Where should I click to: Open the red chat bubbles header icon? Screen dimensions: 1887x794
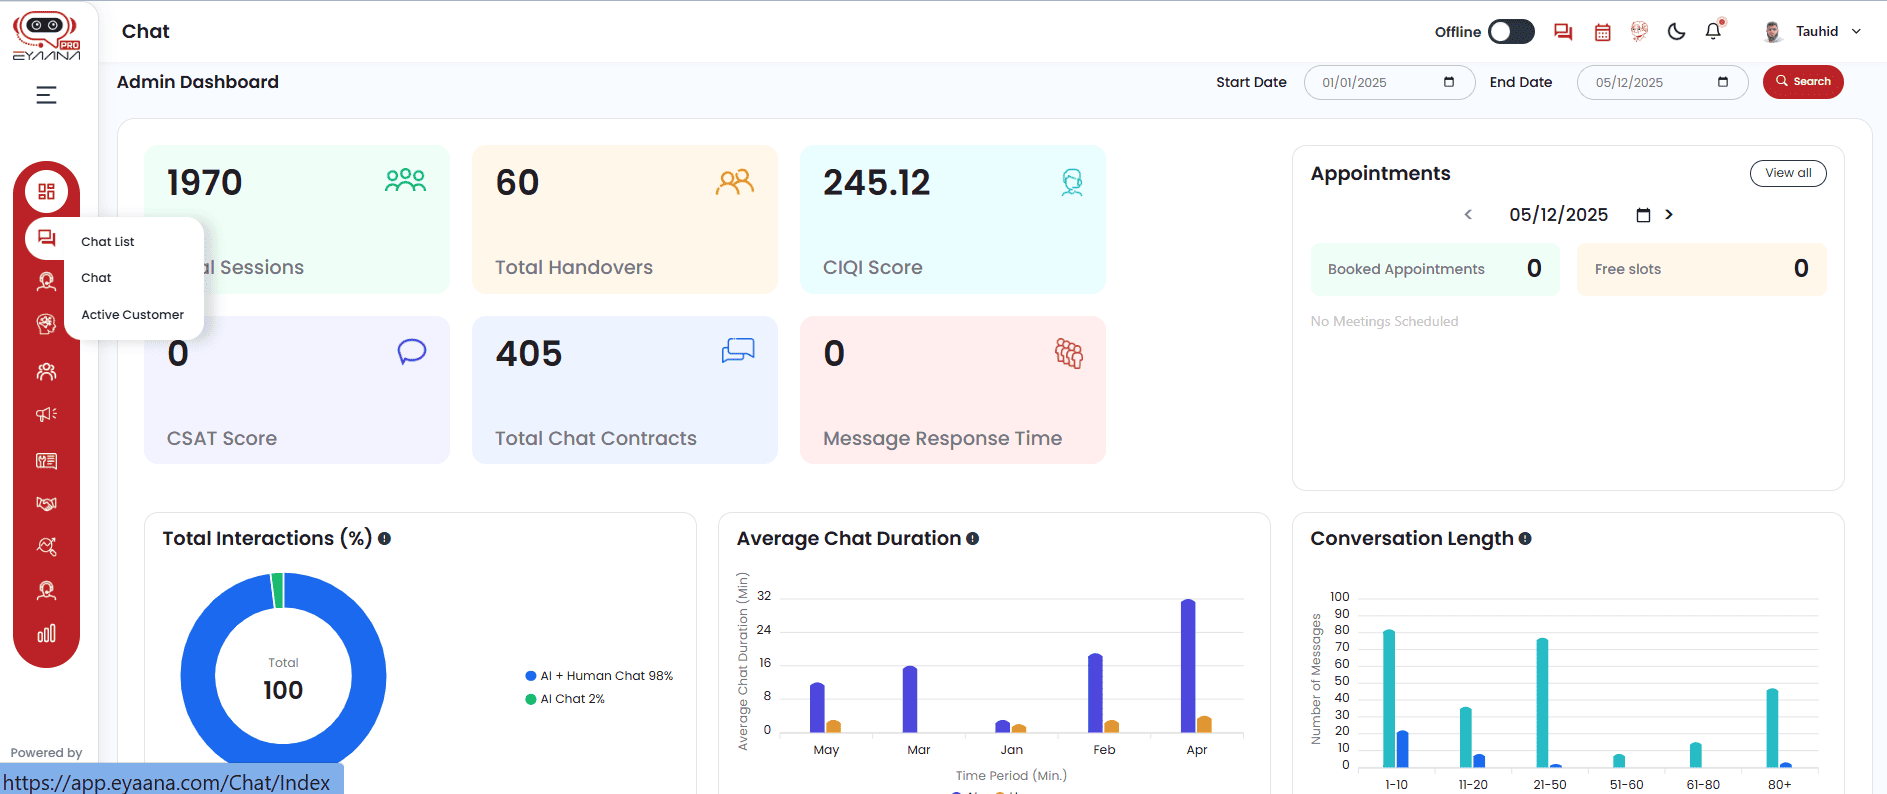pos(1563,32)
